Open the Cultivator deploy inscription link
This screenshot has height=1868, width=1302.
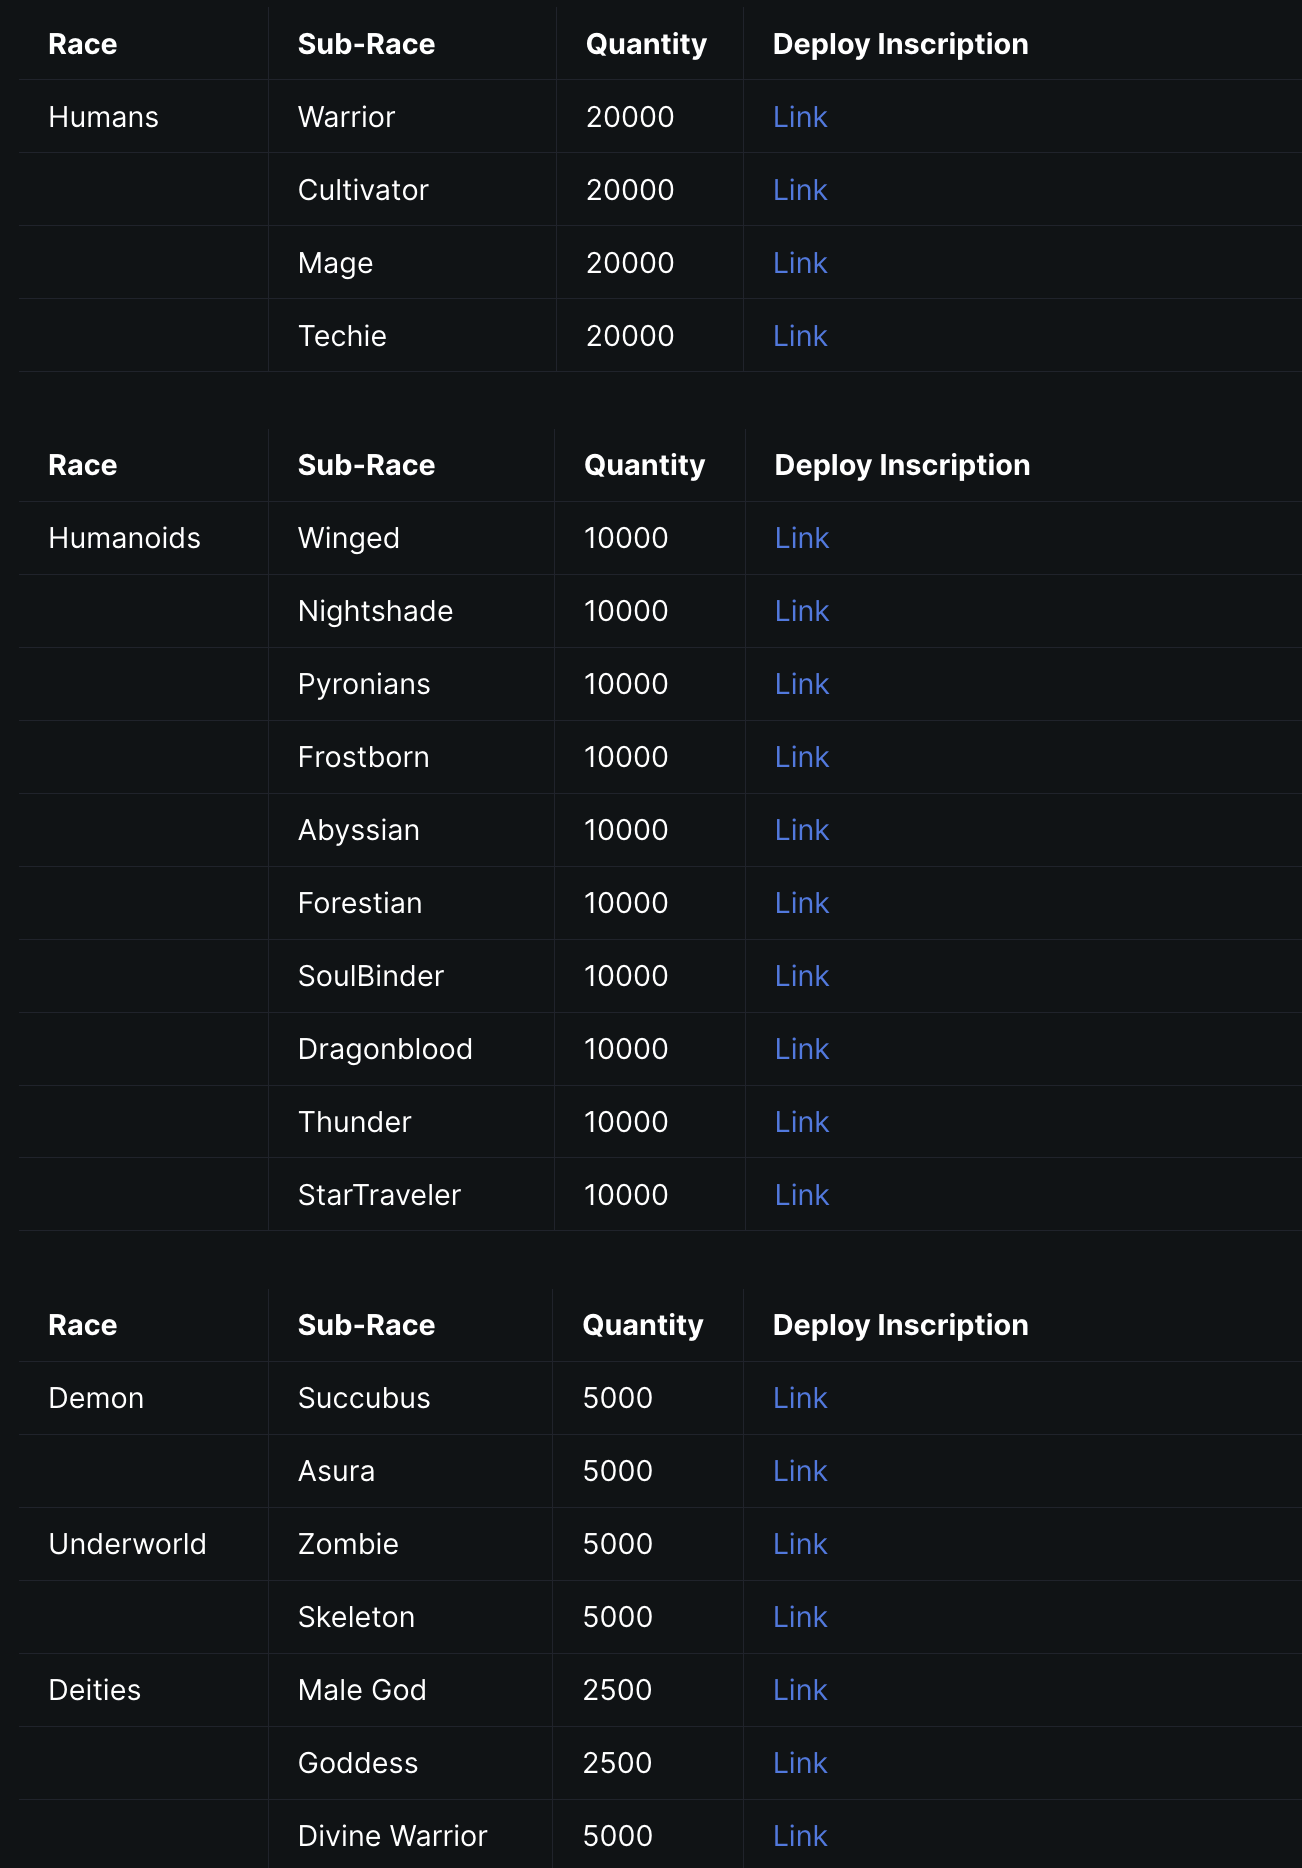[800, 190]
